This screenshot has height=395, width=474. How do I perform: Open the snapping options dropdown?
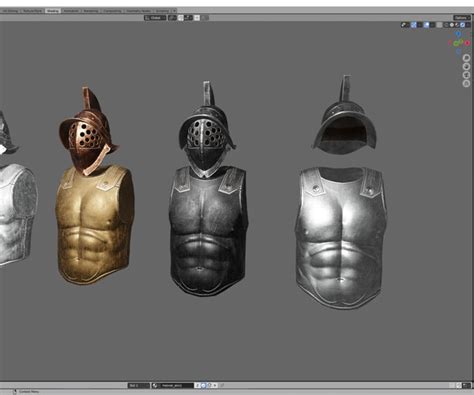coord(188,18)
